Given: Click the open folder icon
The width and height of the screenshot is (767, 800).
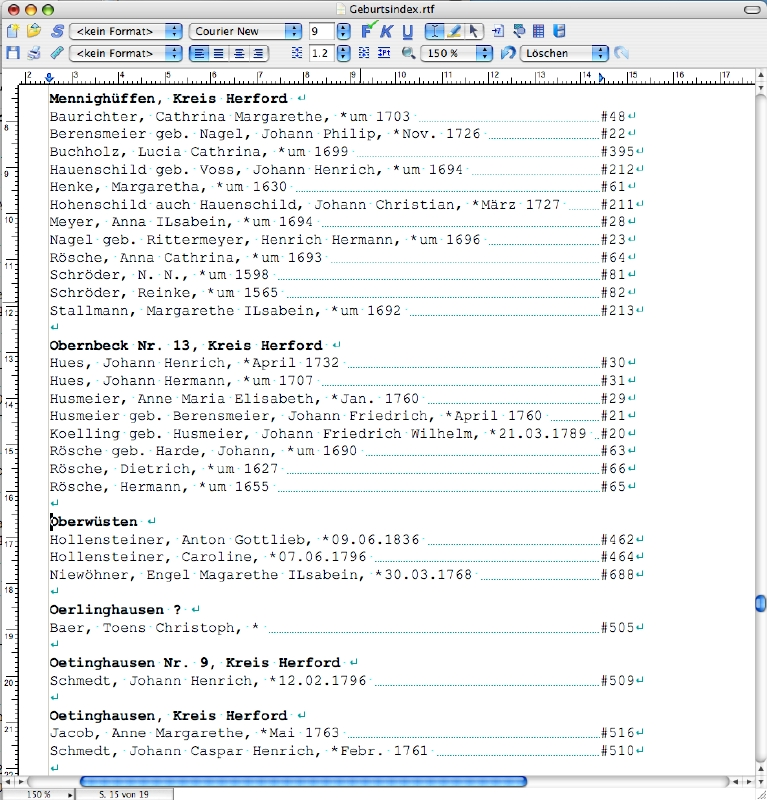Looking at the screenshot, I should tap(33, 31).
